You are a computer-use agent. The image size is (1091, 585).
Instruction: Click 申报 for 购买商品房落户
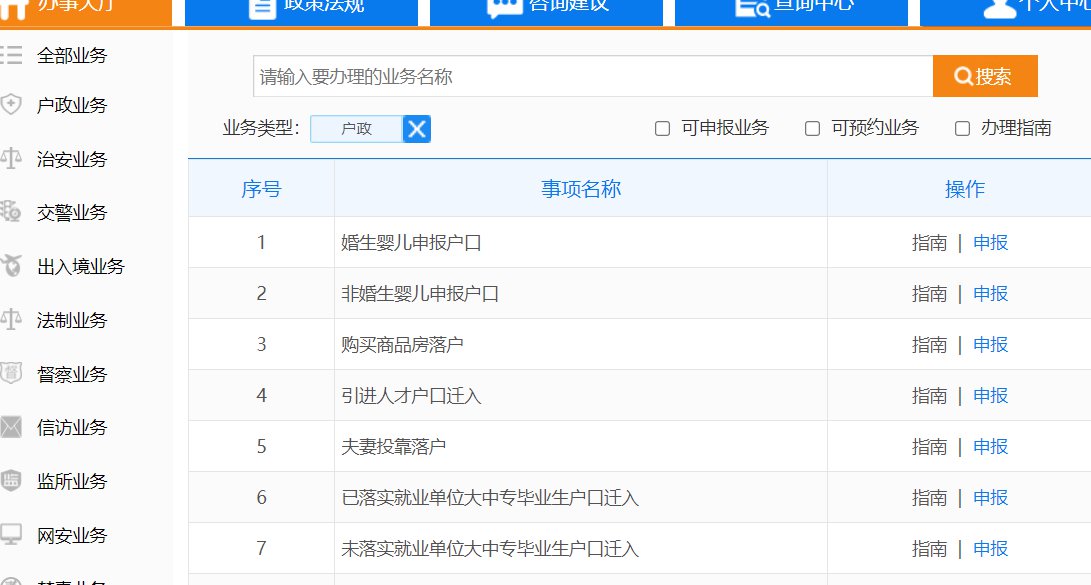click(x=990, y=344)
